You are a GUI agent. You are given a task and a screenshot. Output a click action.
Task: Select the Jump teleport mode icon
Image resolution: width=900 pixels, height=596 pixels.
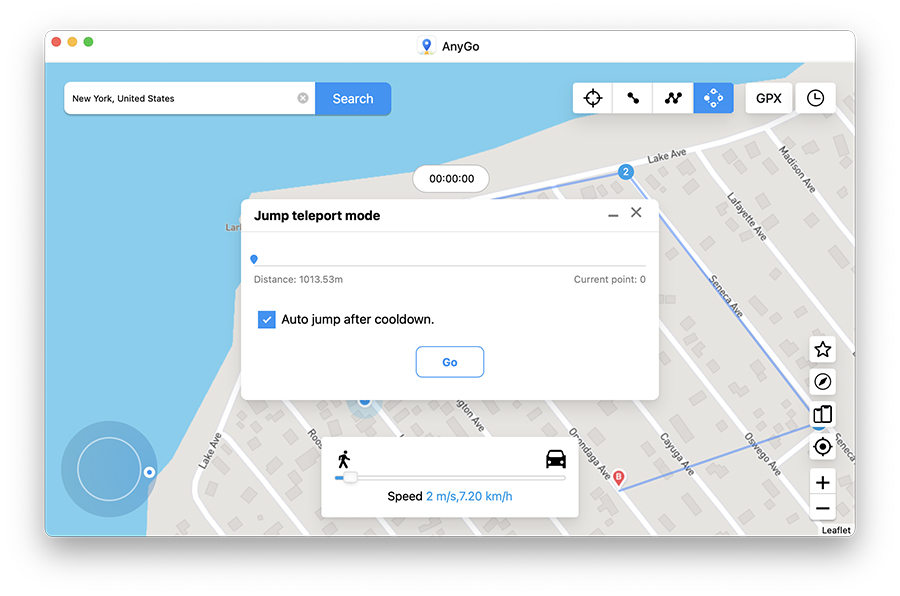click(712, 97)
